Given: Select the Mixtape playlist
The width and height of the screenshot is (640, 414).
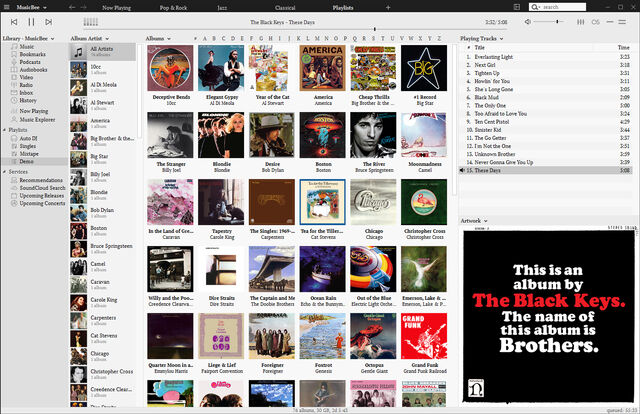Looking at the screenshot, I should click(x=29, y=154).
